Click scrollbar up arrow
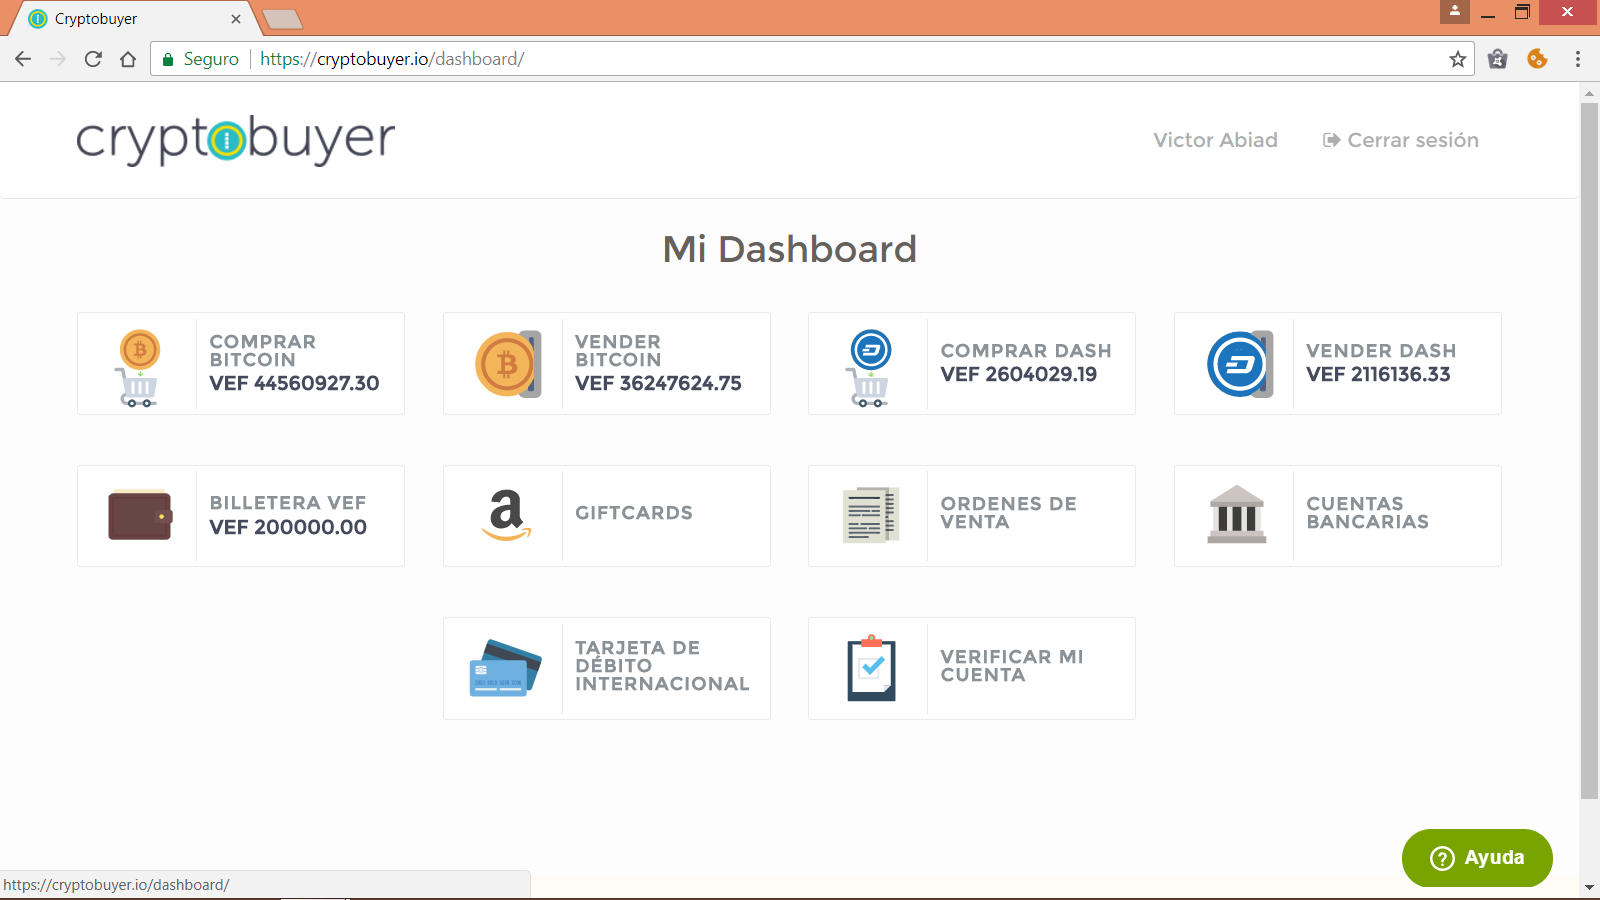The width and height of the screenshot is (1600, 900). point(1589,93)
